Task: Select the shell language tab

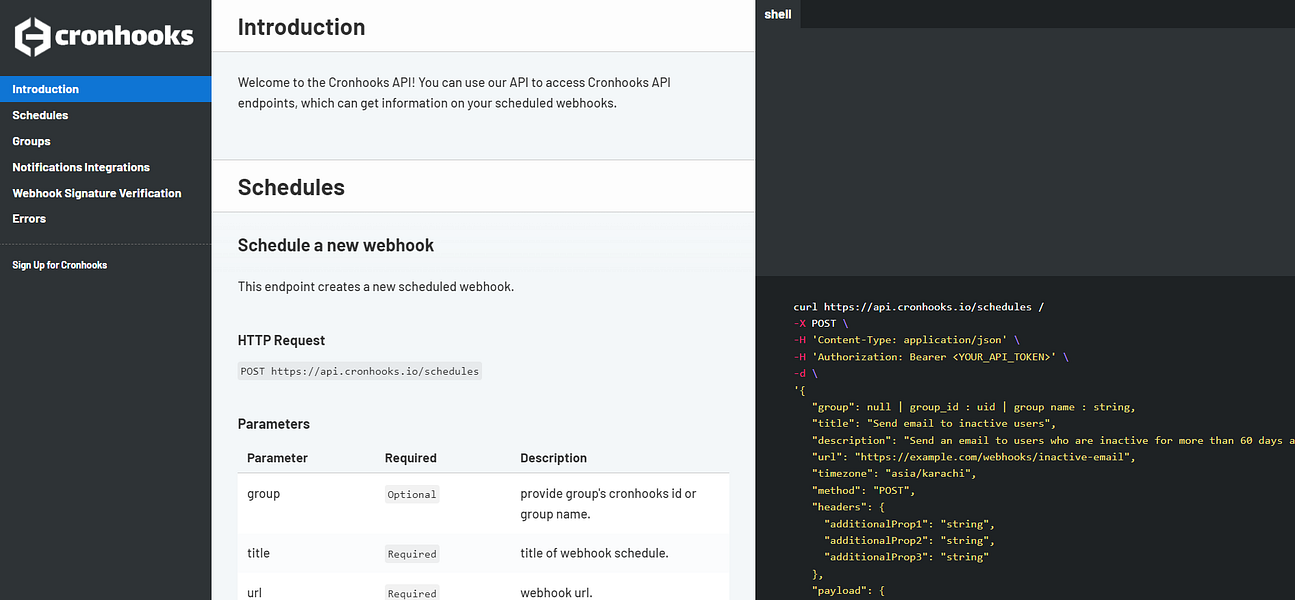Action: [778, 14]
